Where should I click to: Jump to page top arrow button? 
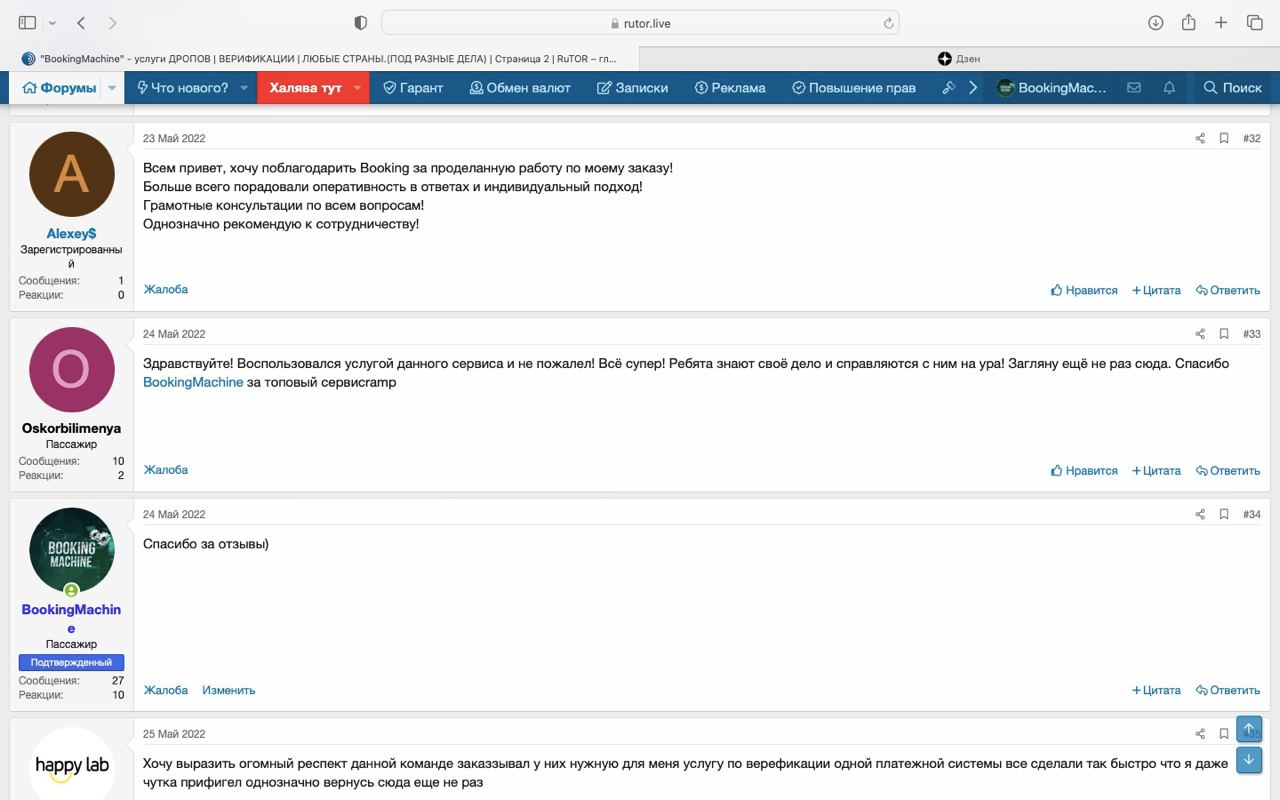click(1249, 728)
